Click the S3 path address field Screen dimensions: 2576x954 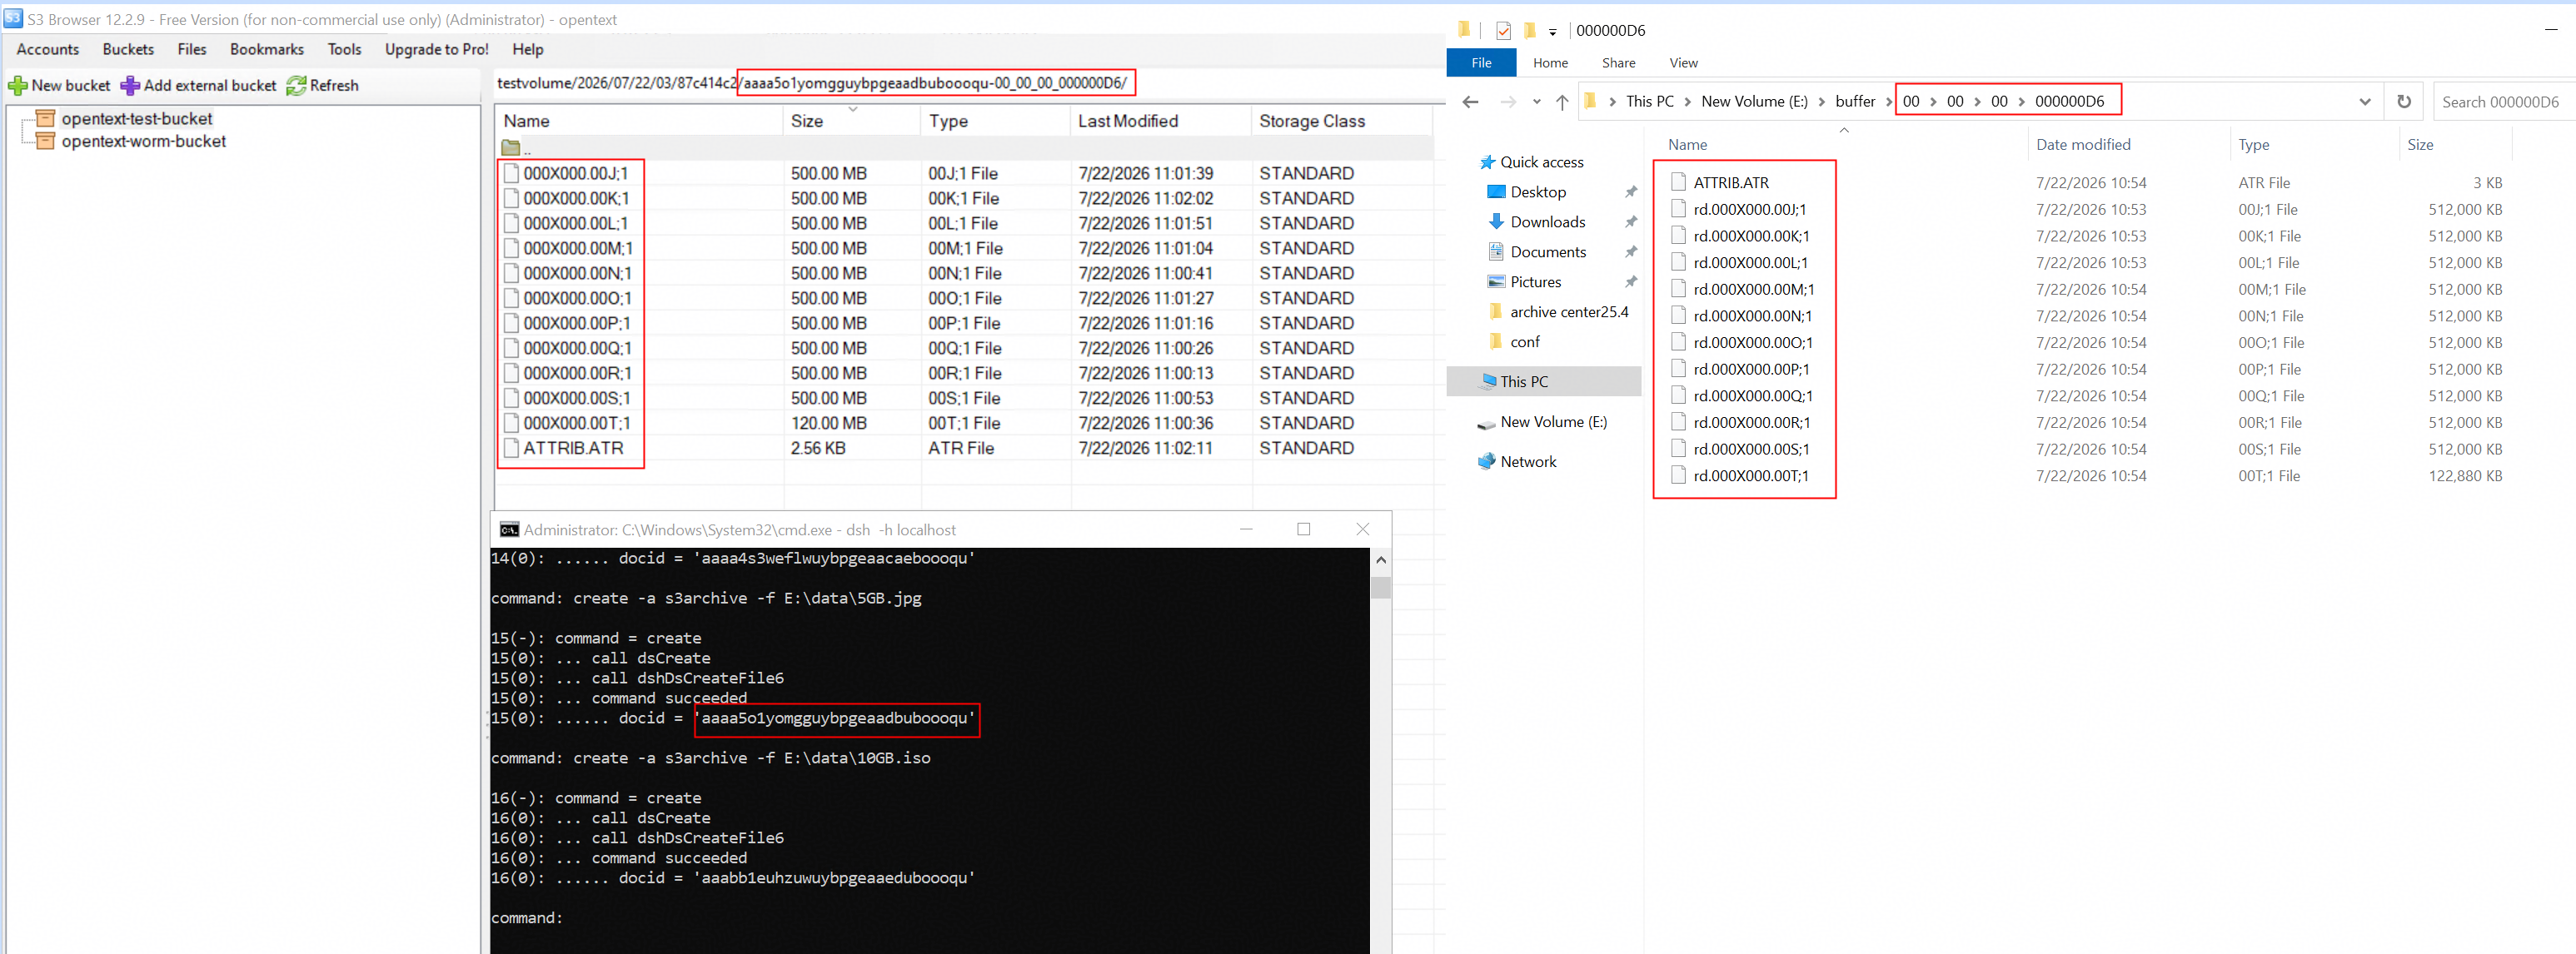pos(968,83)
